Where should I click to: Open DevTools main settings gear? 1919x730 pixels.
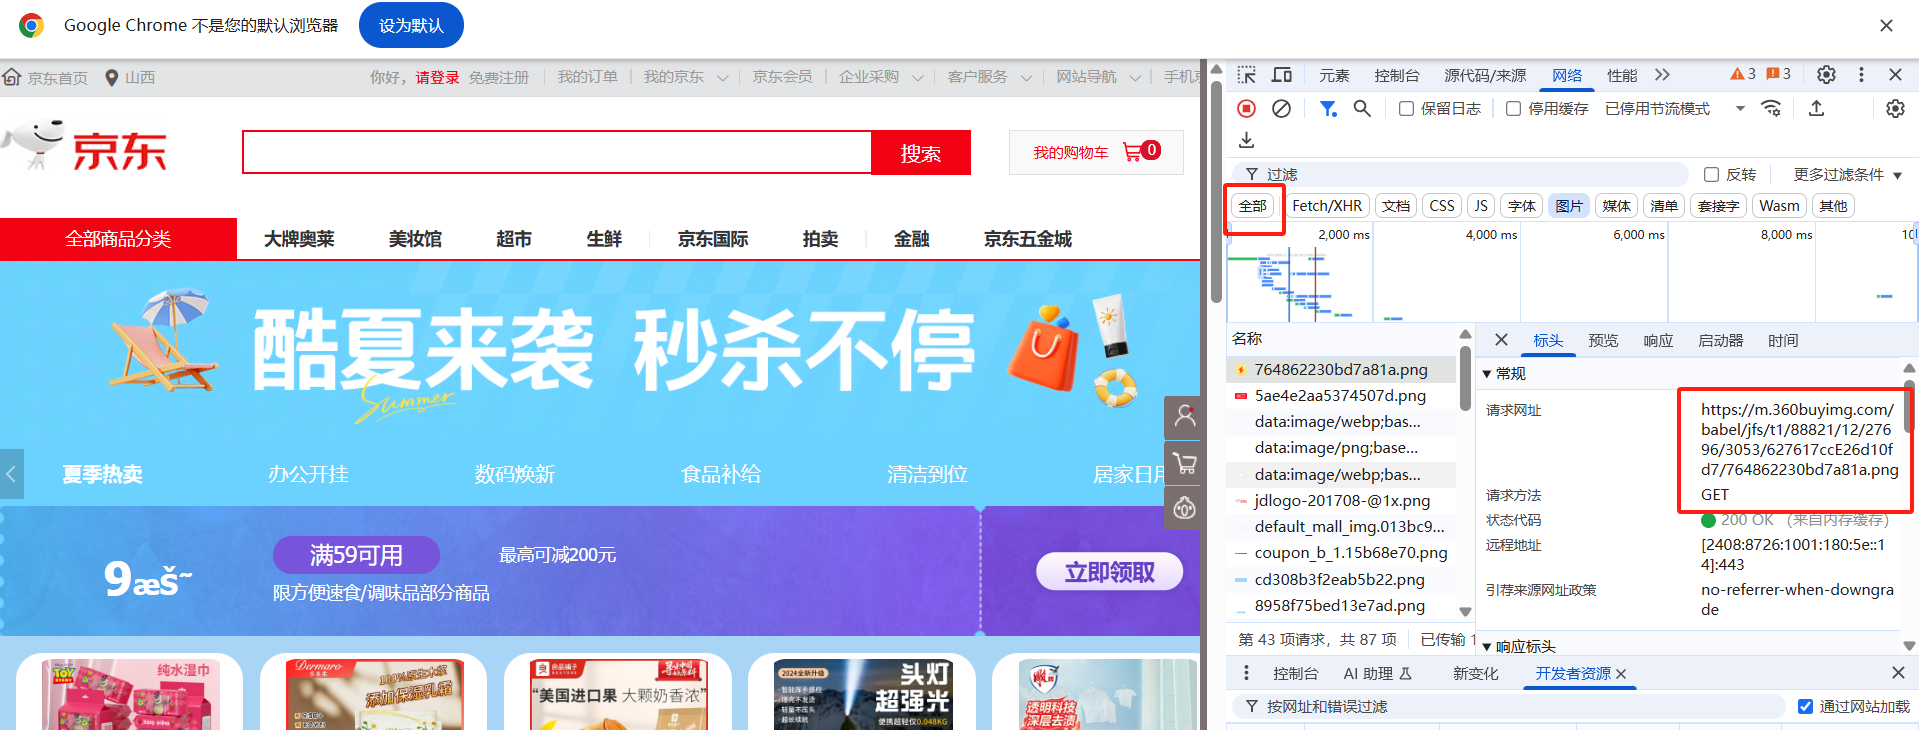[x=1826, y=75]
